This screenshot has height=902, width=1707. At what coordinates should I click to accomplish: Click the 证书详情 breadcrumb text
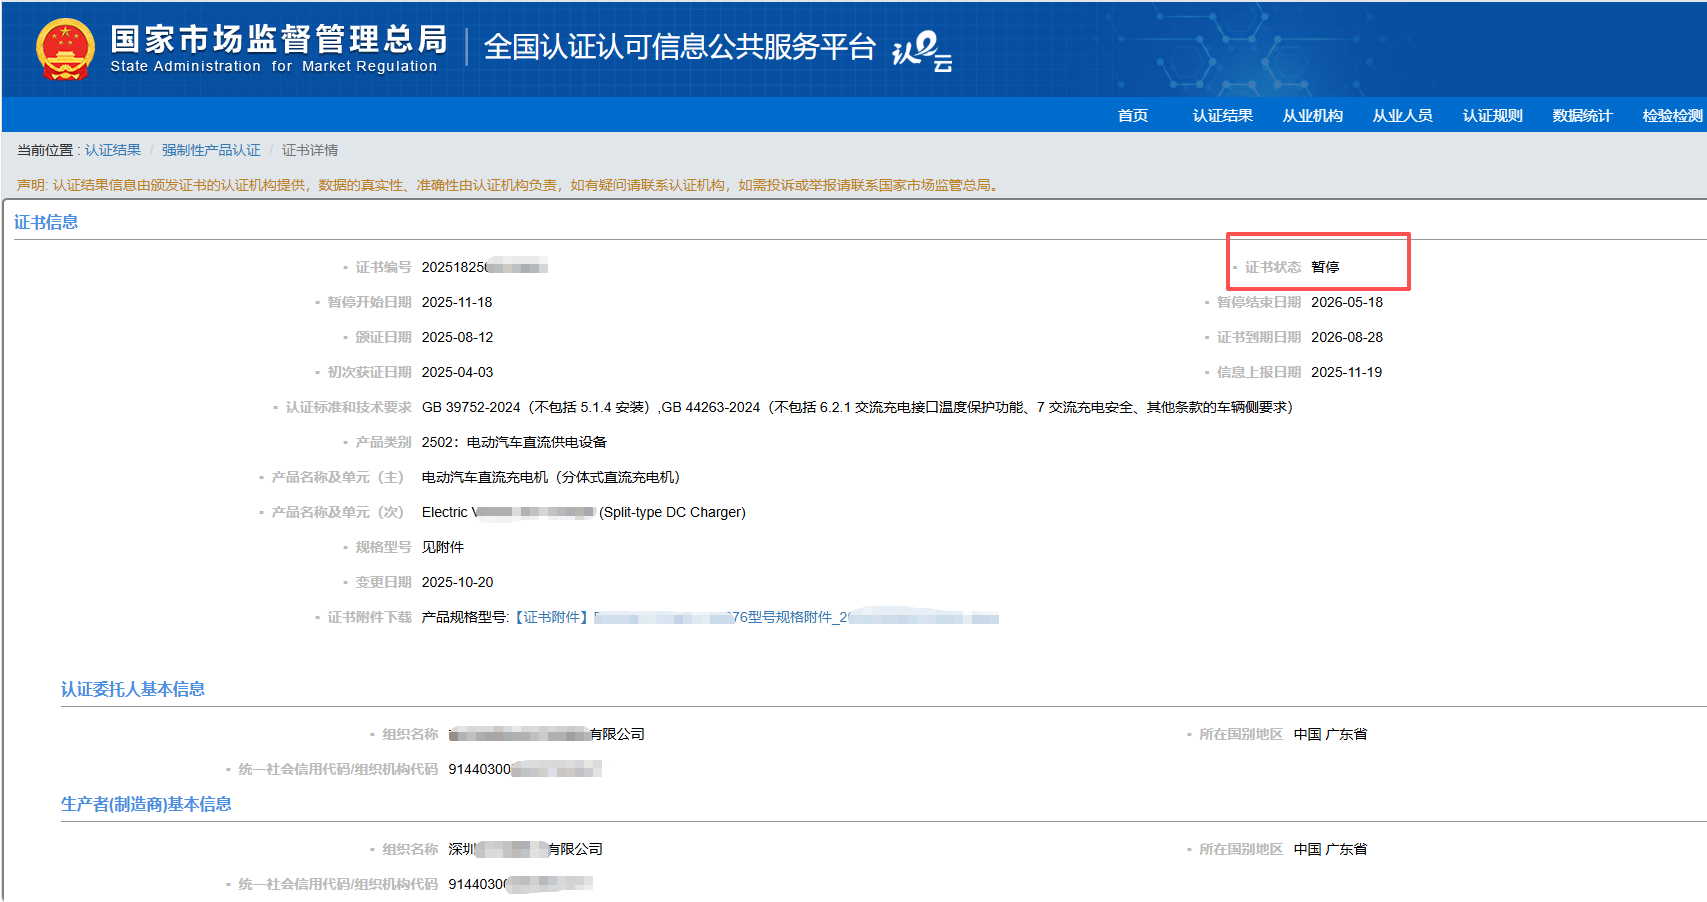[312, 149]
